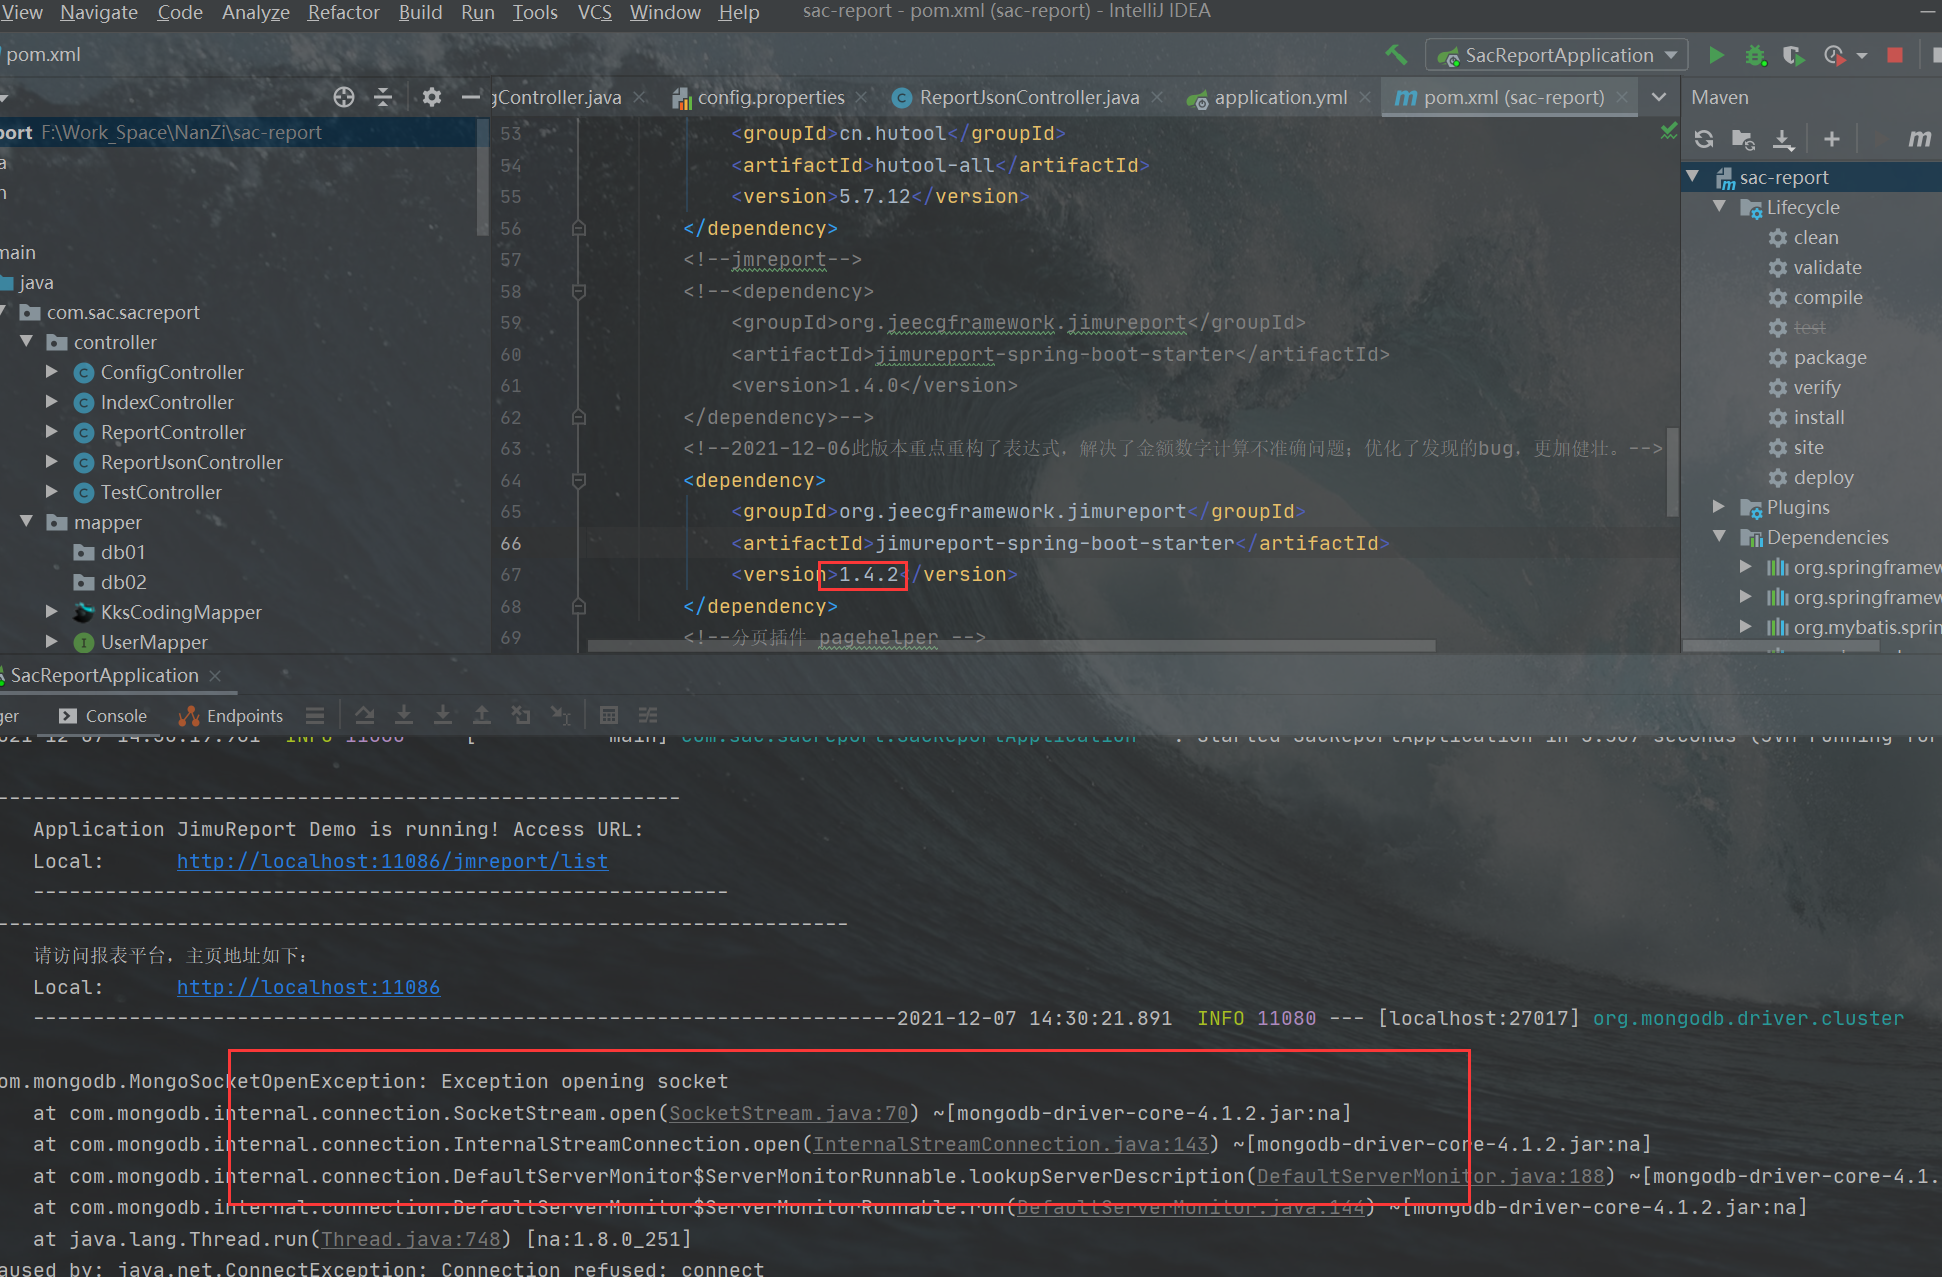Reload all Maven projects icon
The width and height of the screenshot is (1942, 1277).
(1704, 139)
